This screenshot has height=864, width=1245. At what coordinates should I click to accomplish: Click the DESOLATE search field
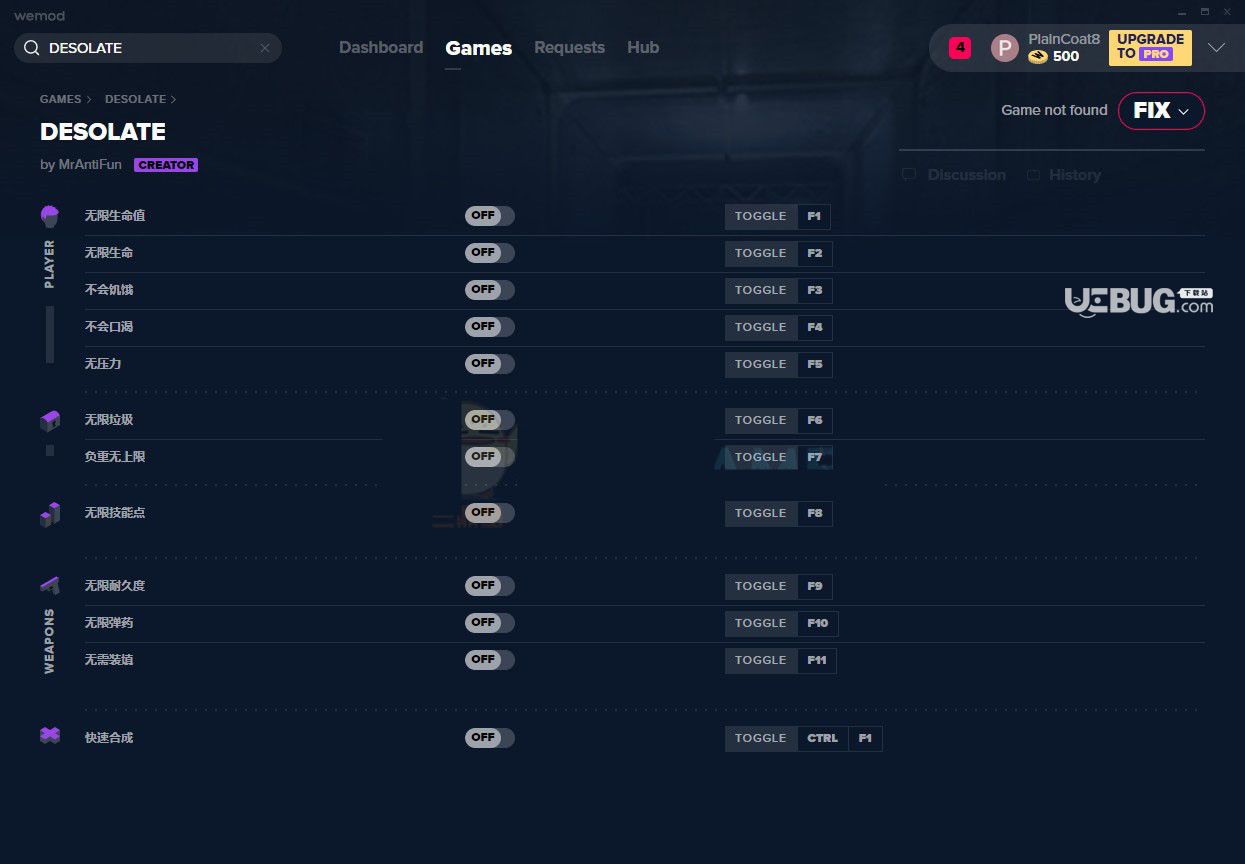[x=148, y=48]
